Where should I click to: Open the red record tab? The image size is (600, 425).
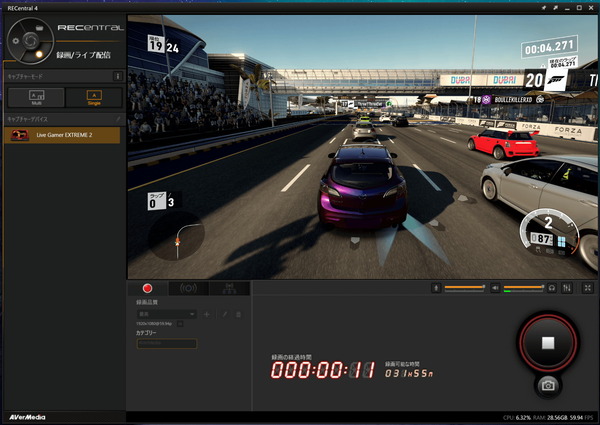coord(147,288)
